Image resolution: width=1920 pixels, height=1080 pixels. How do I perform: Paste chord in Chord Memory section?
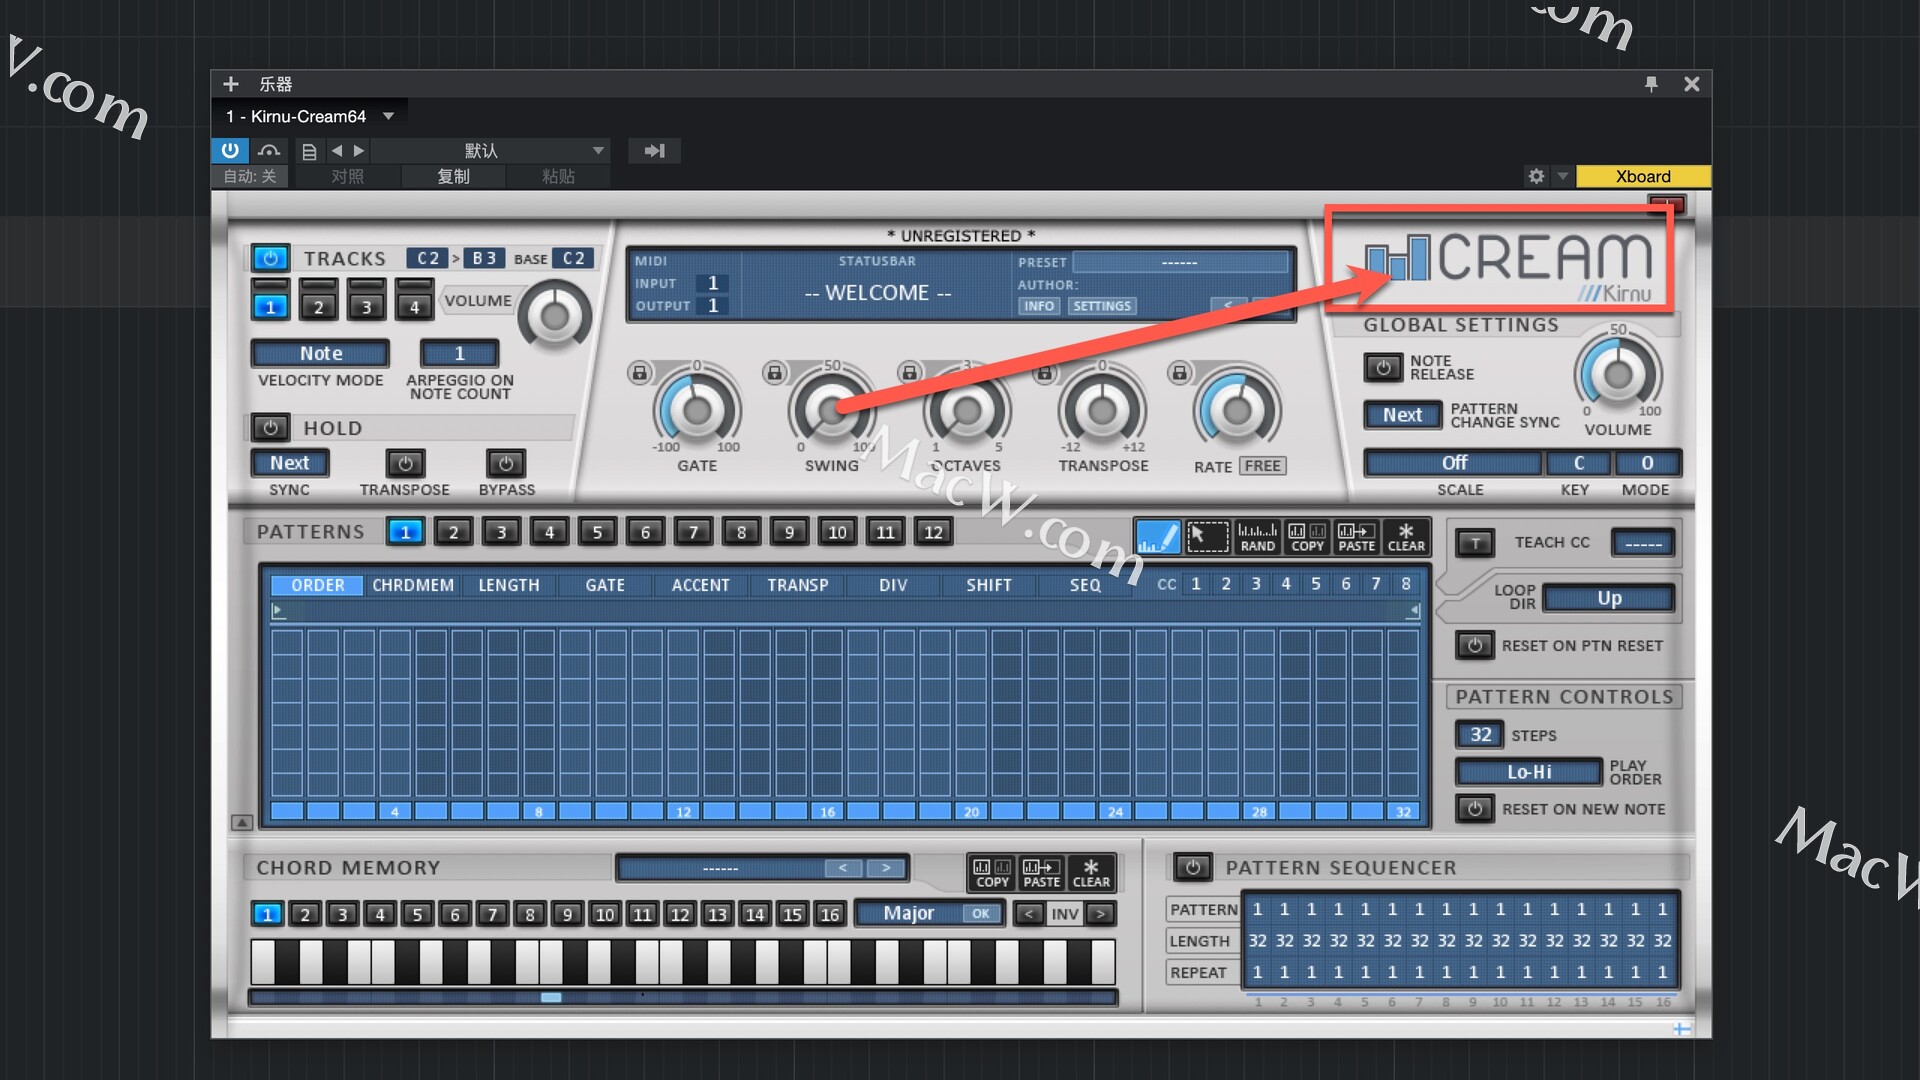coord(1041,873)
